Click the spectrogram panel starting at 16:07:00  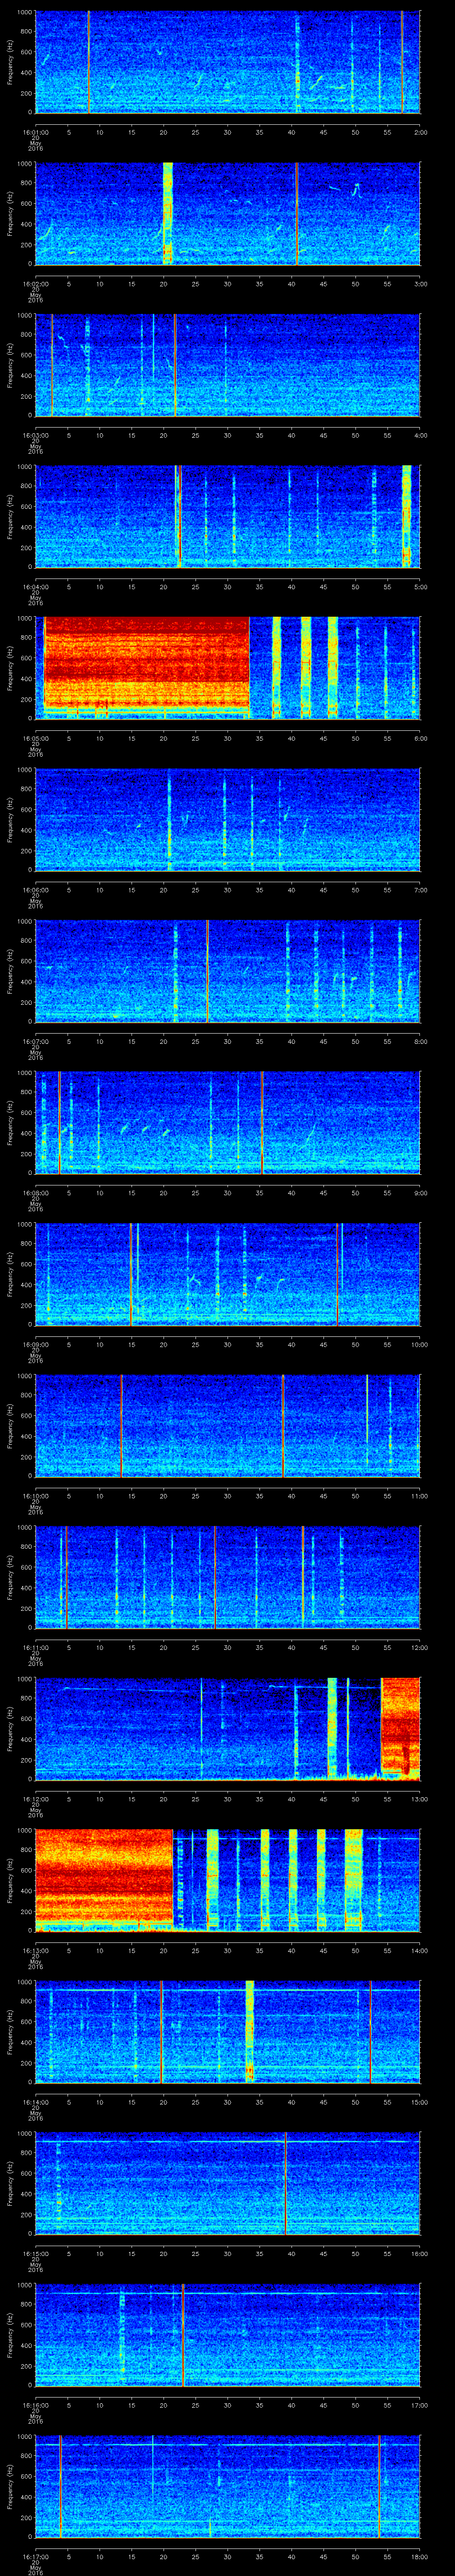pos(227,971)
